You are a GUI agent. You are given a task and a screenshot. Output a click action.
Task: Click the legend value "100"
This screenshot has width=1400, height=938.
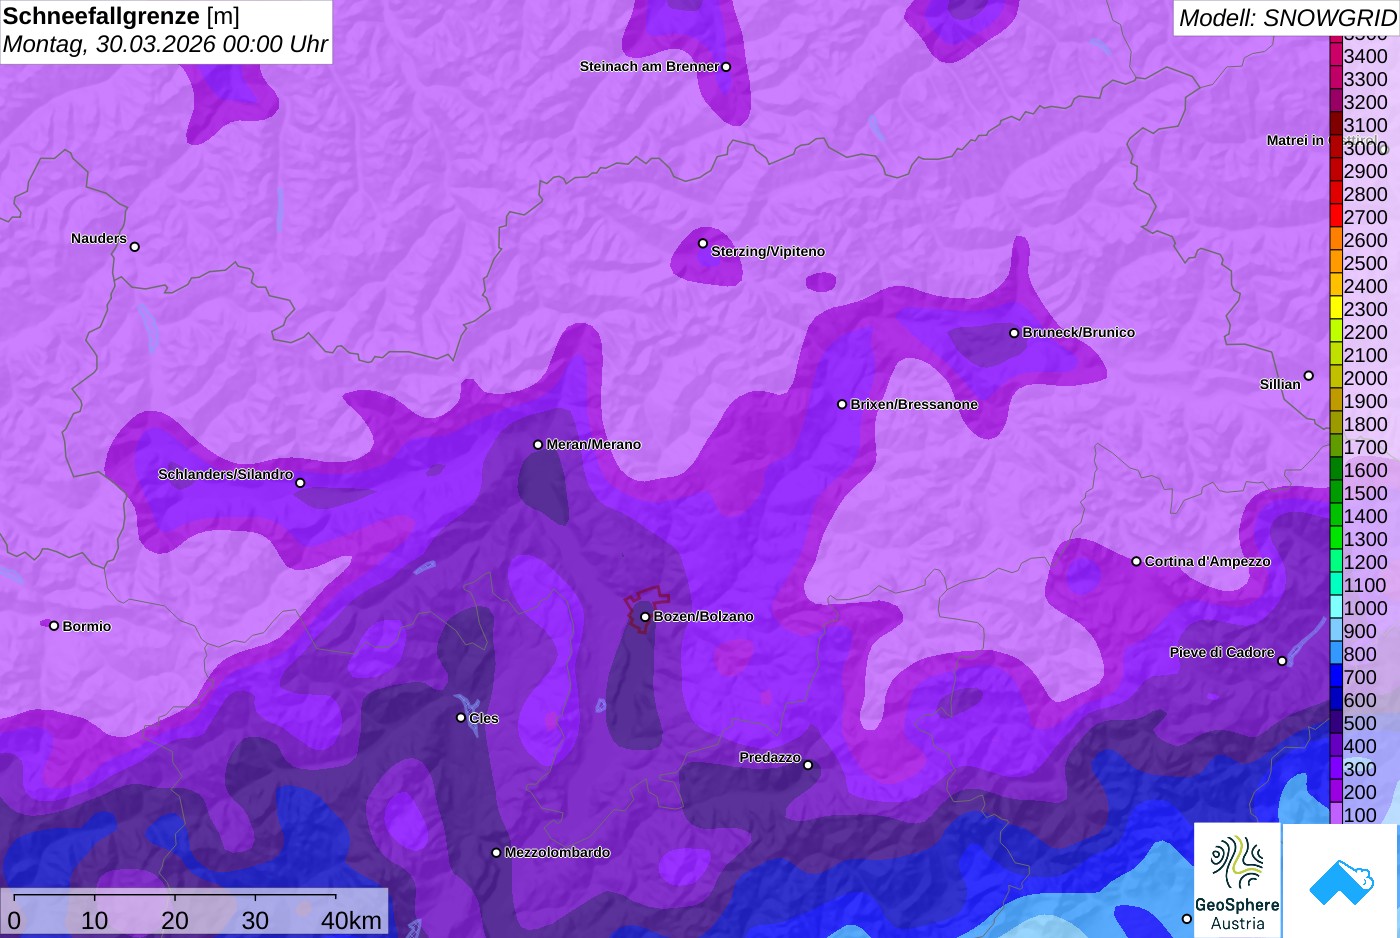point(1361,815)
